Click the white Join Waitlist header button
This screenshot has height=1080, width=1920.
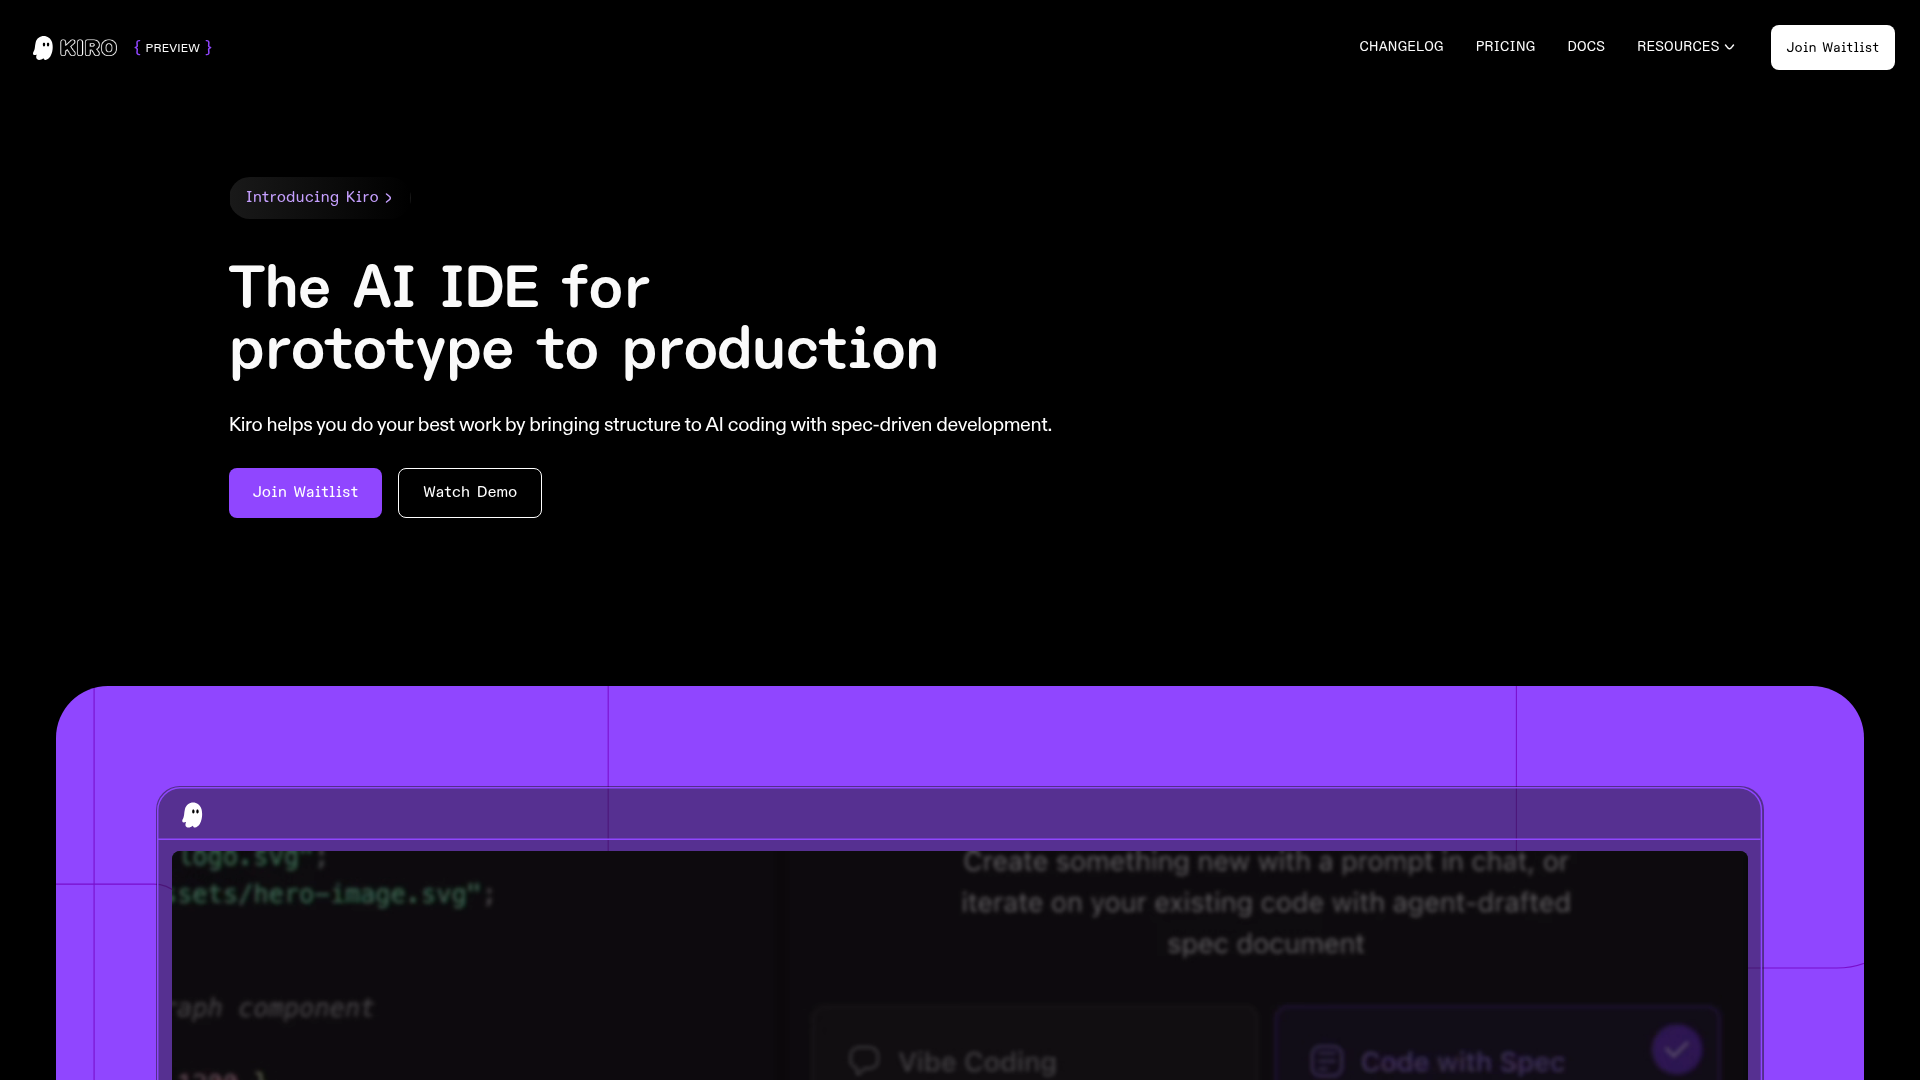pos(1832,48)
